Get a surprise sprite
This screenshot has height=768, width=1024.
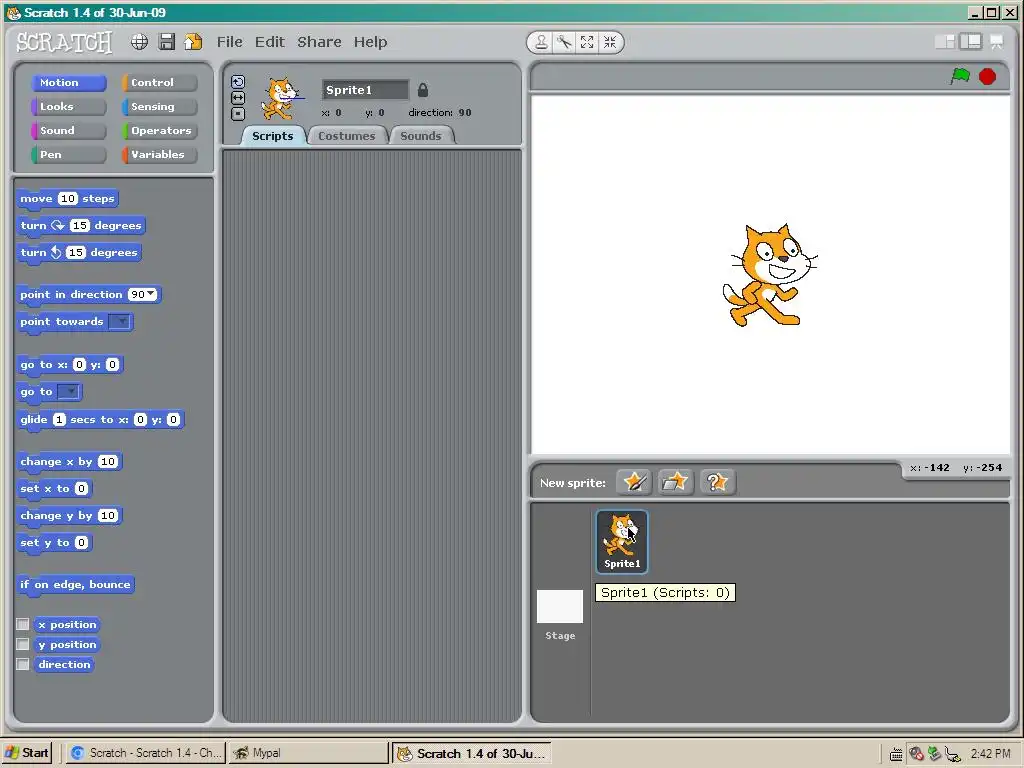point(717,483)
